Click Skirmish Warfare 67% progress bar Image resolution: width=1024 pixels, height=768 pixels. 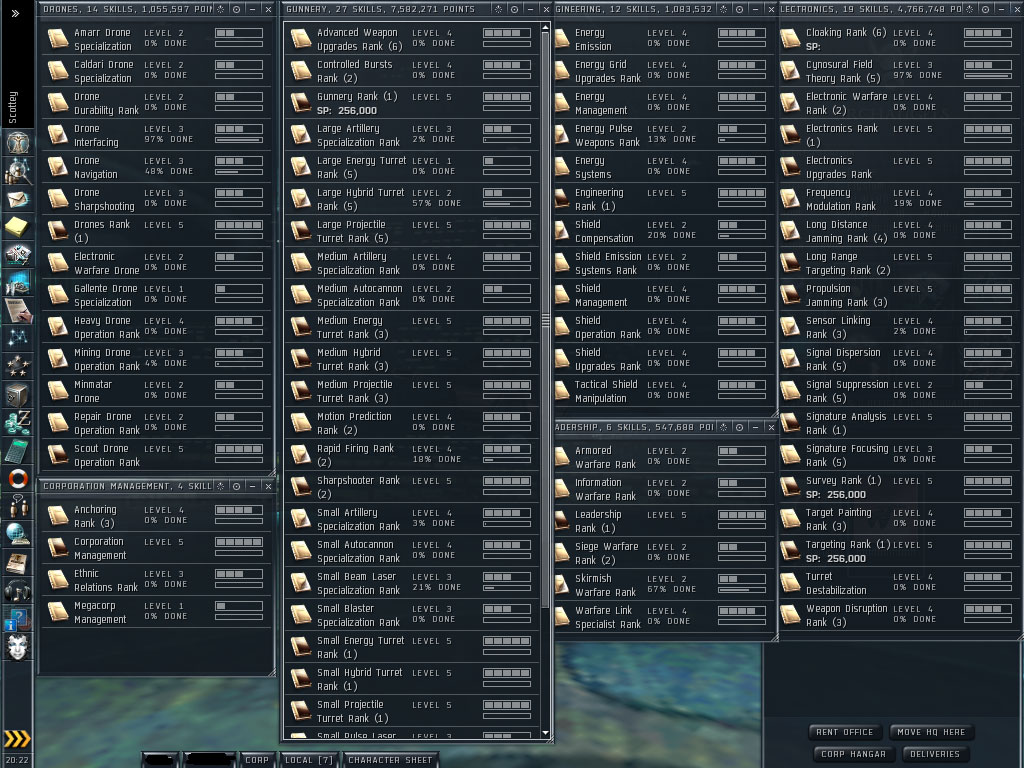click(x=742, y=590)
